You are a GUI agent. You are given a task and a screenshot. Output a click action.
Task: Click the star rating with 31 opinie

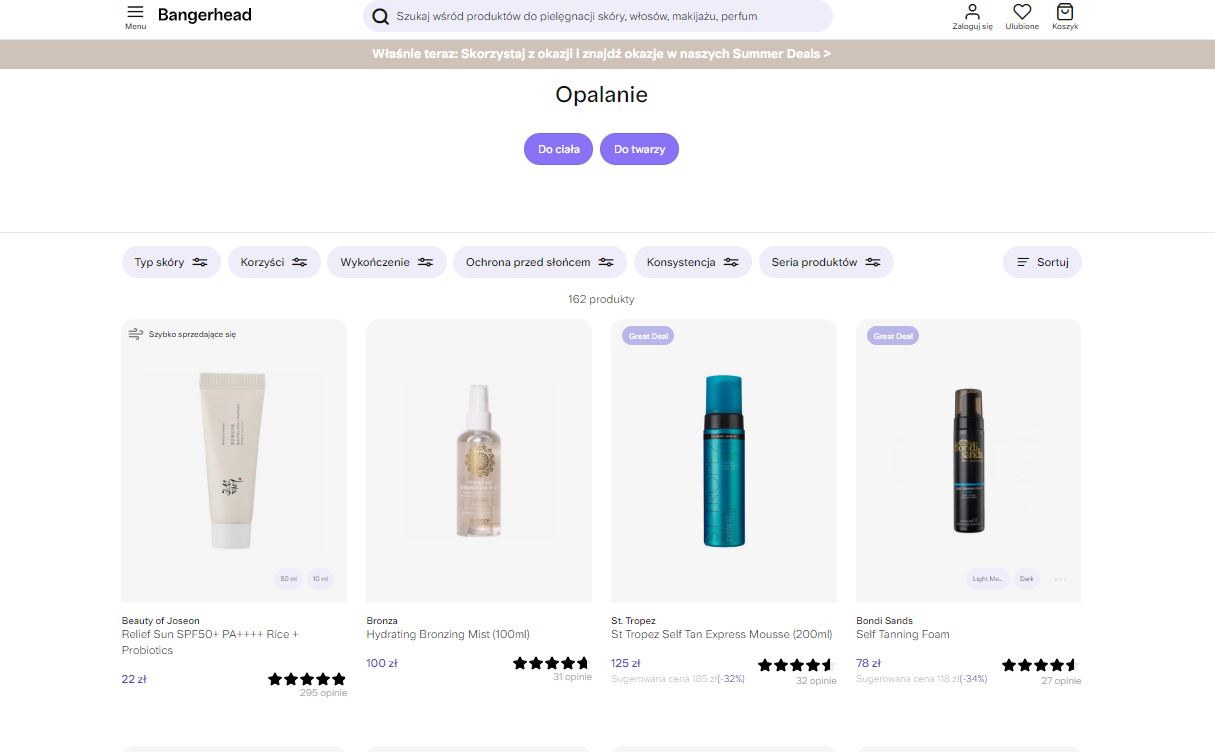551,663
